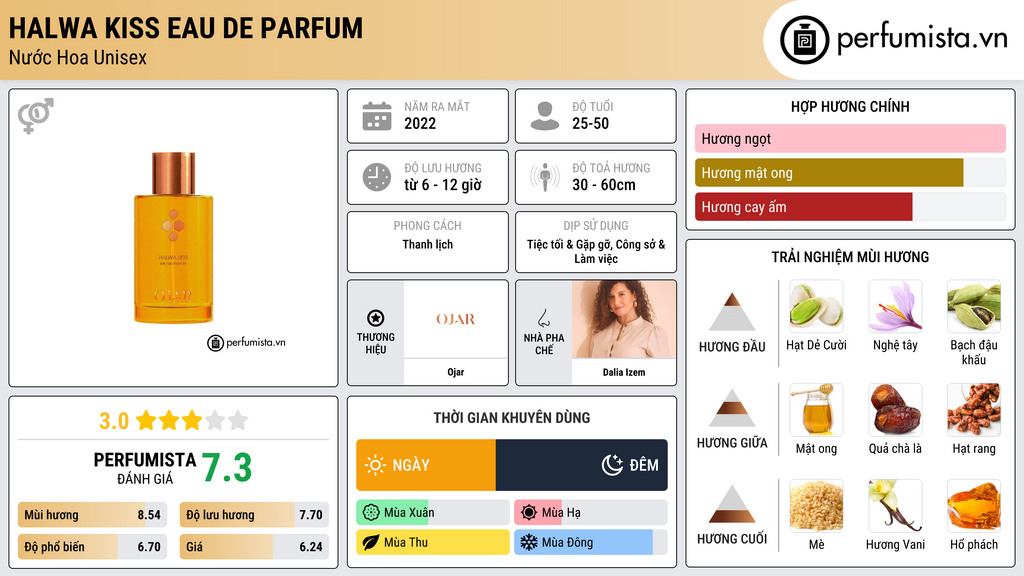Click the Mùa Hạ season bar
This screenshot has width=1024, height=576.
[591, 513]
